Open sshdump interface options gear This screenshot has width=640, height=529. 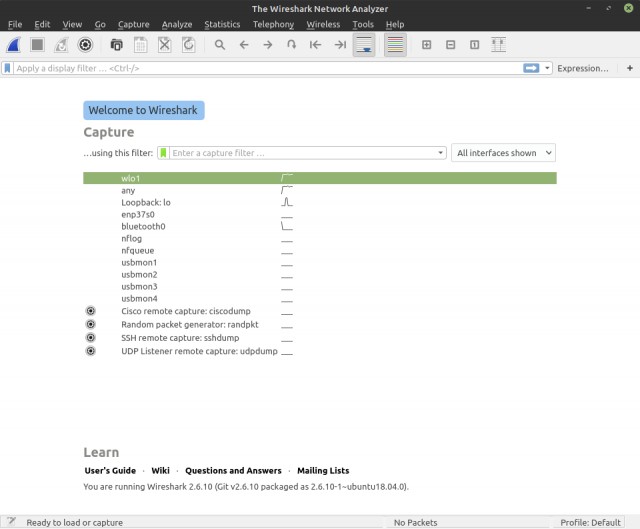[x=91, y=338]
